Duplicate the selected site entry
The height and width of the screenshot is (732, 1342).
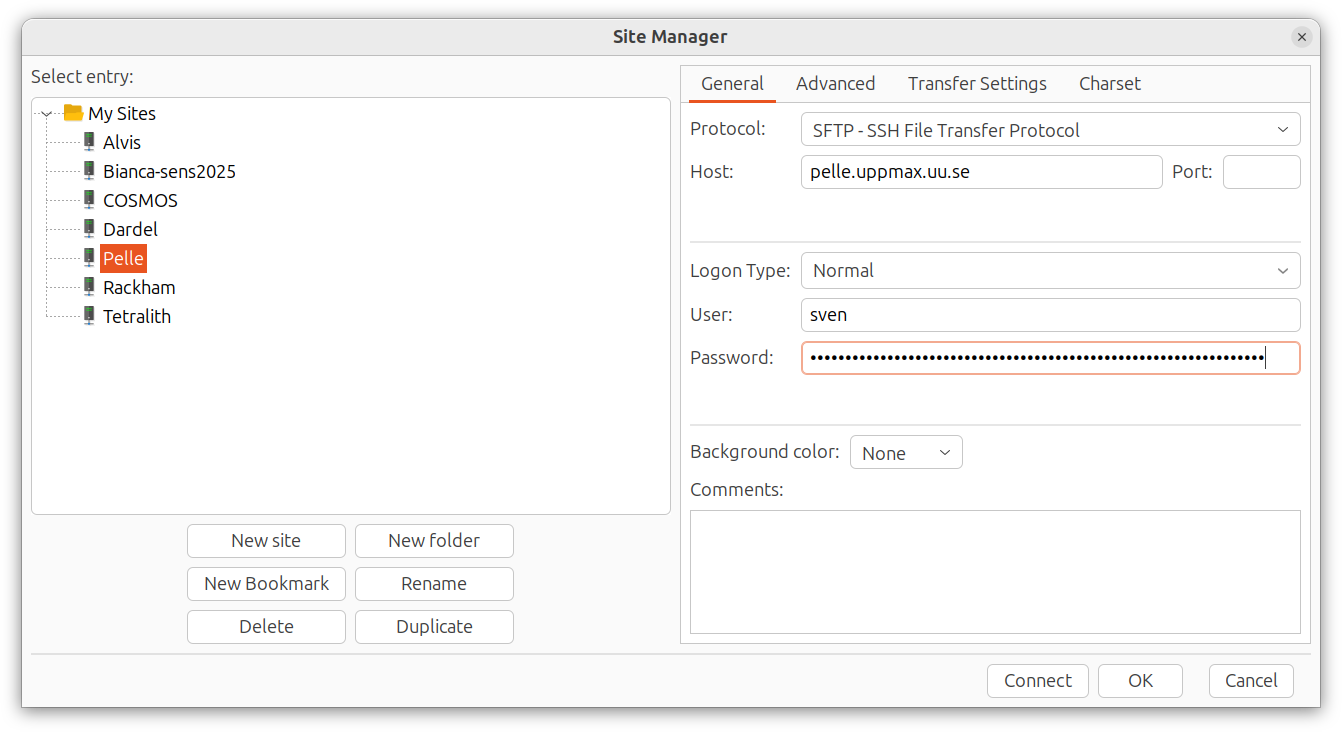(434, 627)
